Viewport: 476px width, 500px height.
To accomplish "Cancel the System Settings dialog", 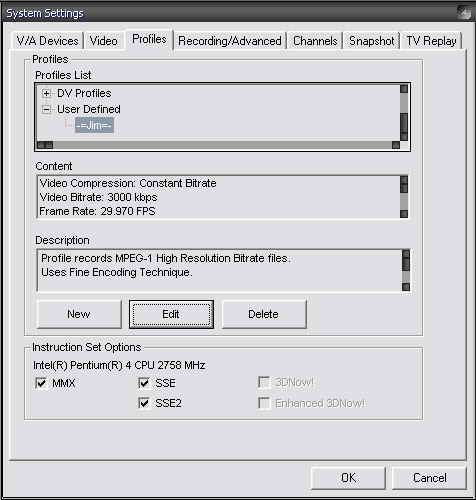I will click(429, 478).
